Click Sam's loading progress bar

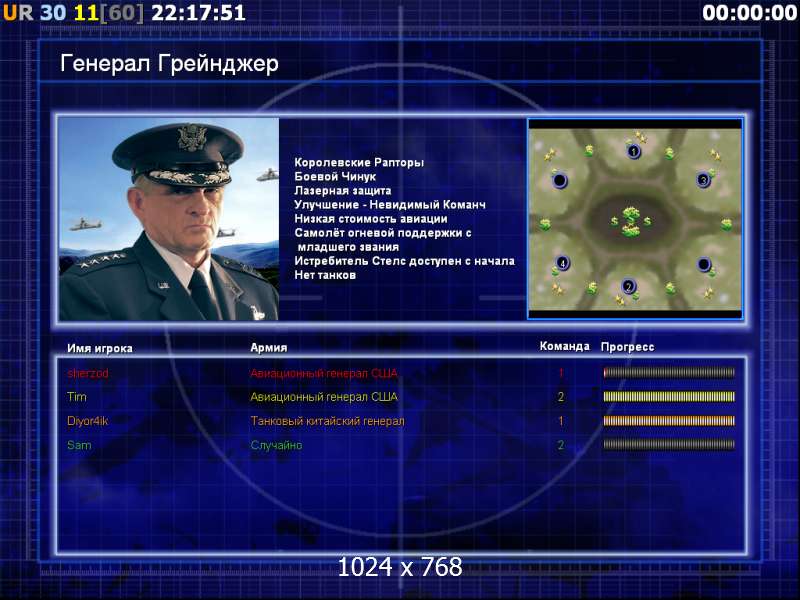[669, 444]
